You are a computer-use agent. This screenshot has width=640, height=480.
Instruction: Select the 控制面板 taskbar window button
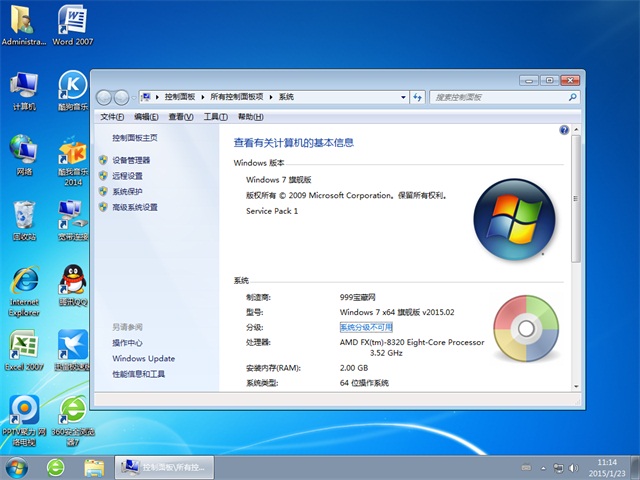click(x=164, y=467)
